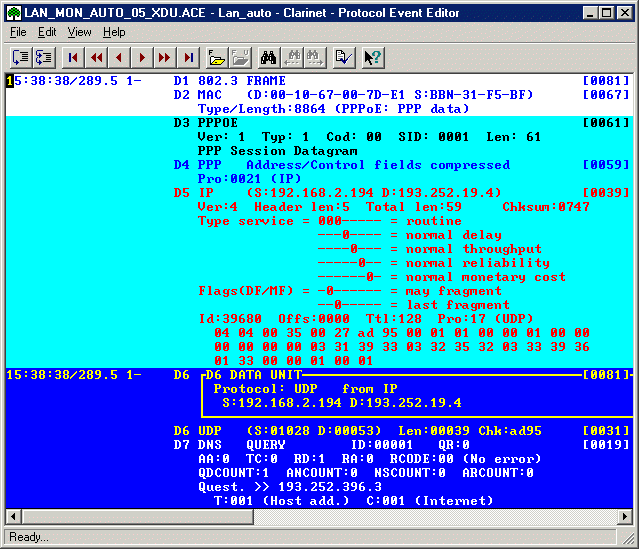Step forward one event with right arrow

pos(142,57)
